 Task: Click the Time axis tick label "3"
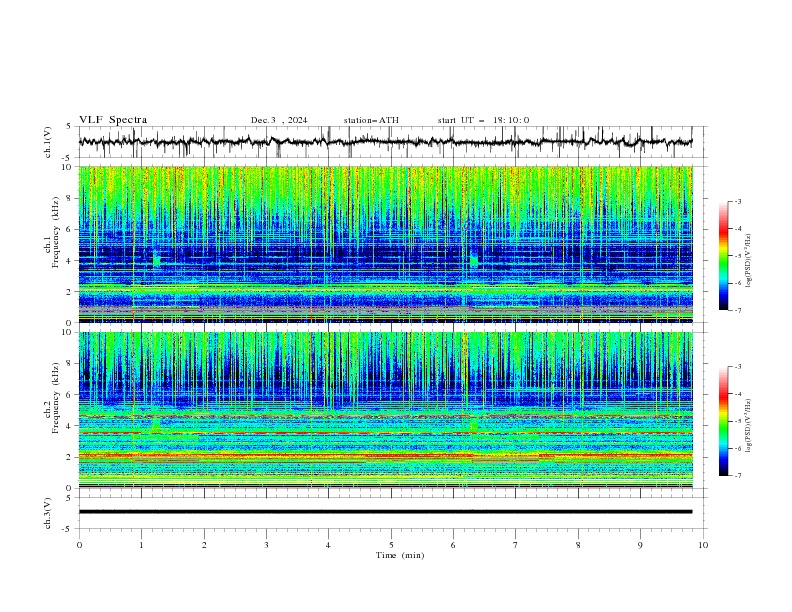[266, 545]
